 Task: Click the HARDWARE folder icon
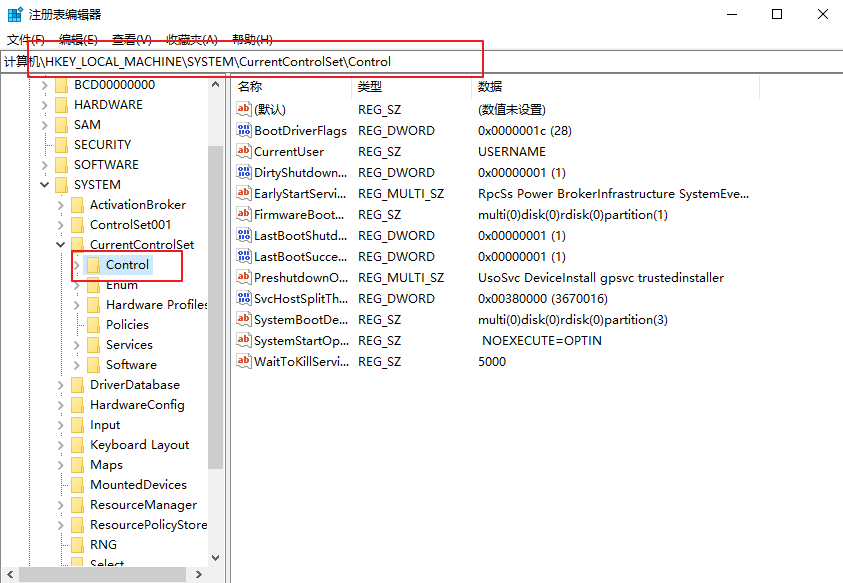61,105
